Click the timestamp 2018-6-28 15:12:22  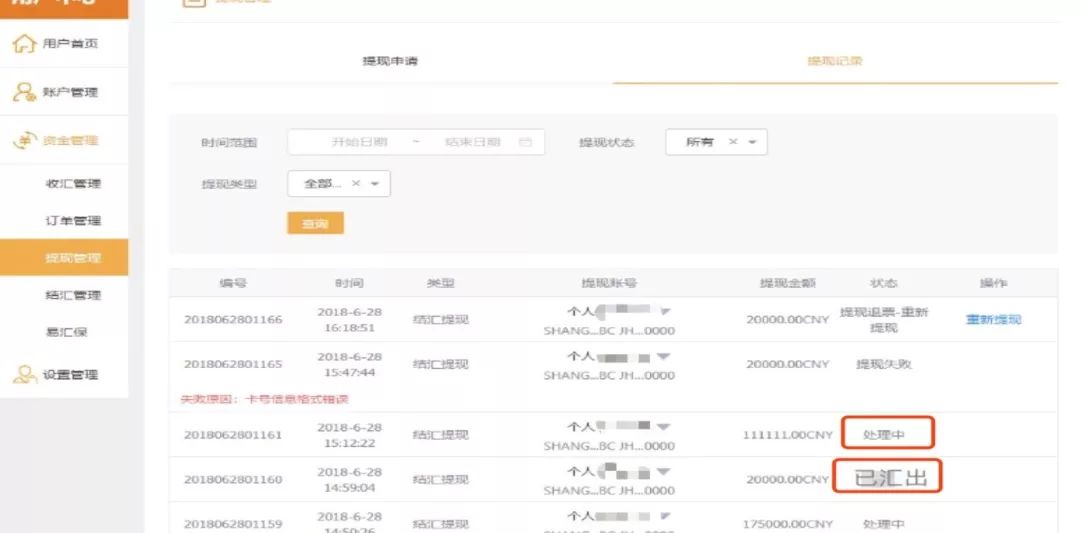(x=349, y=435)
